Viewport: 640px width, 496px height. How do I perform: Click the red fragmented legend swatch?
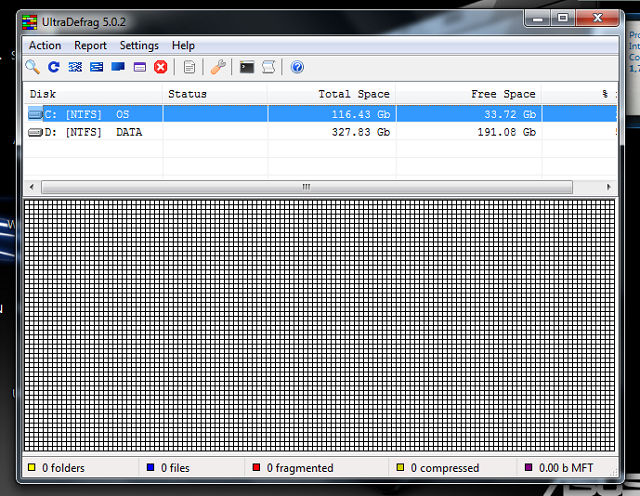click(256, 467)
